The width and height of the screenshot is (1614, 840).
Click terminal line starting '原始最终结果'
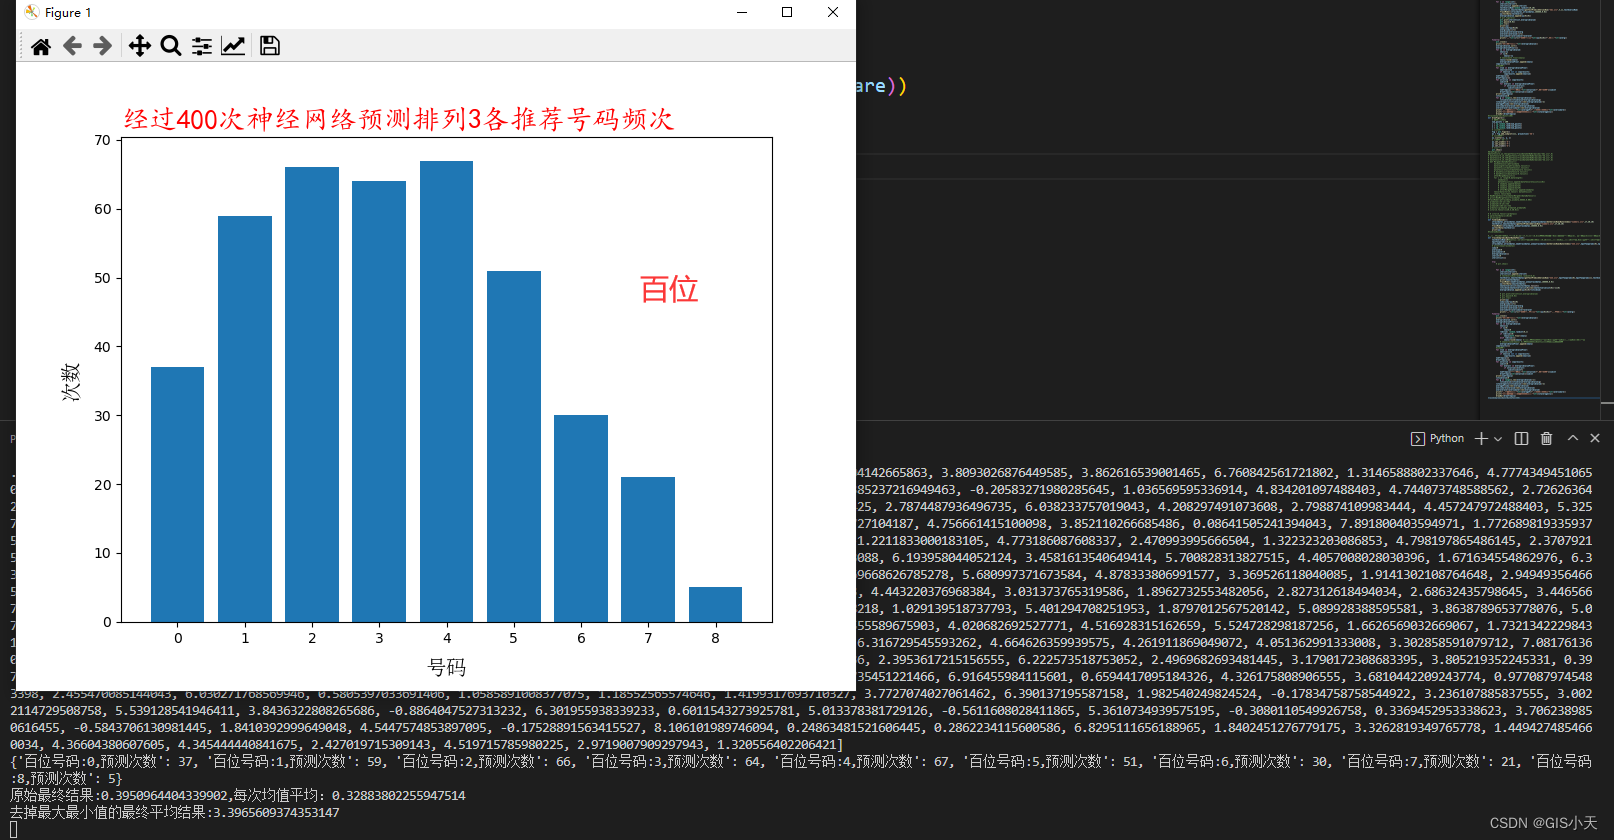point(238,795)
